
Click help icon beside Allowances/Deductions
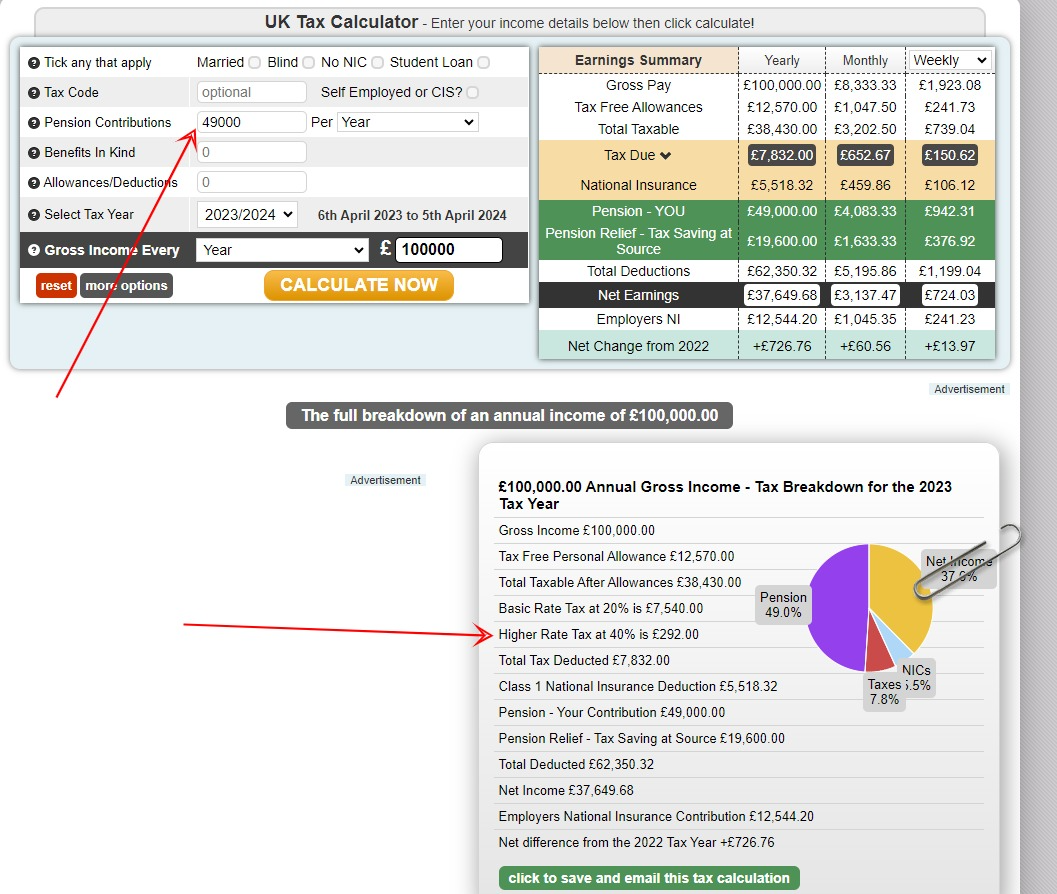click(34, 184)
